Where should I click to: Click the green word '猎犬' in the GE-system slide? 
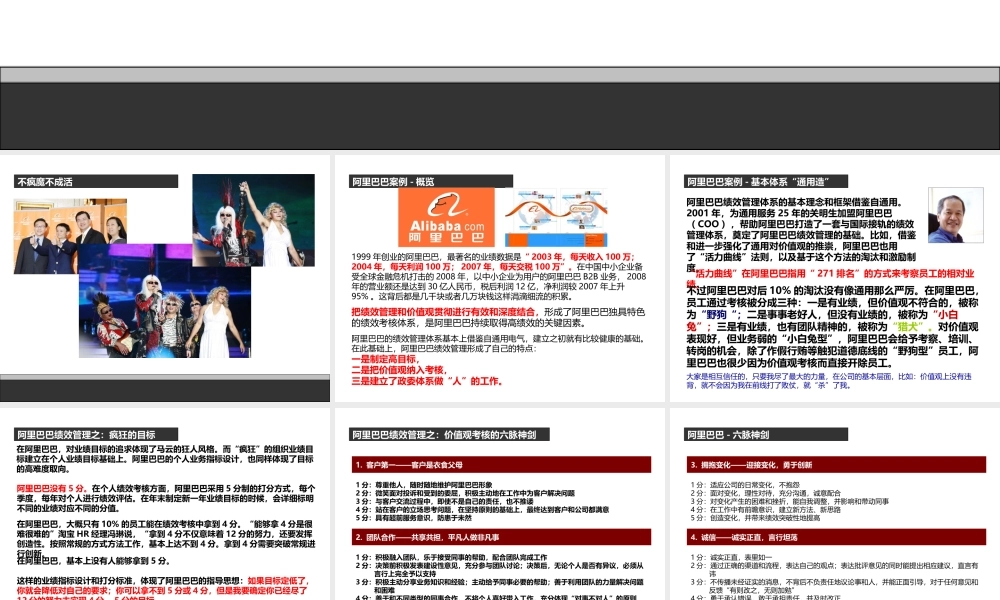909,326
